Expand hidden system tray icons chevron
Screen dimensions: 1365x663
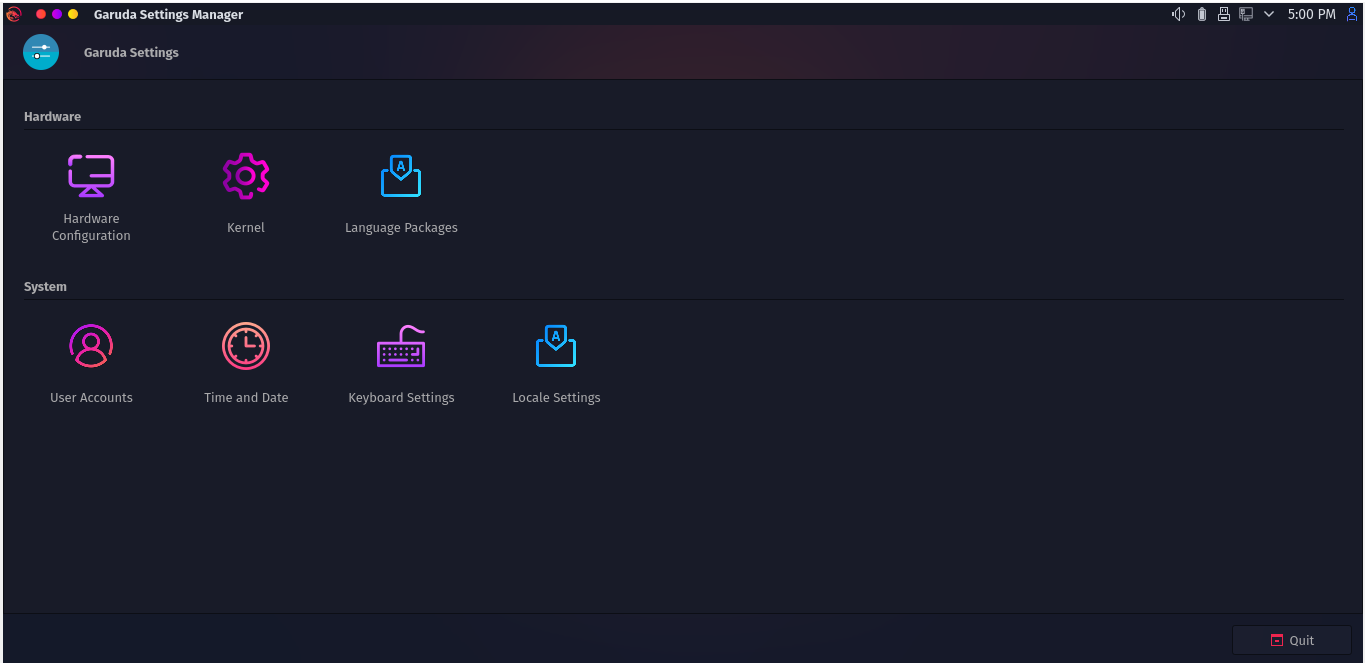coord(1269,14)
